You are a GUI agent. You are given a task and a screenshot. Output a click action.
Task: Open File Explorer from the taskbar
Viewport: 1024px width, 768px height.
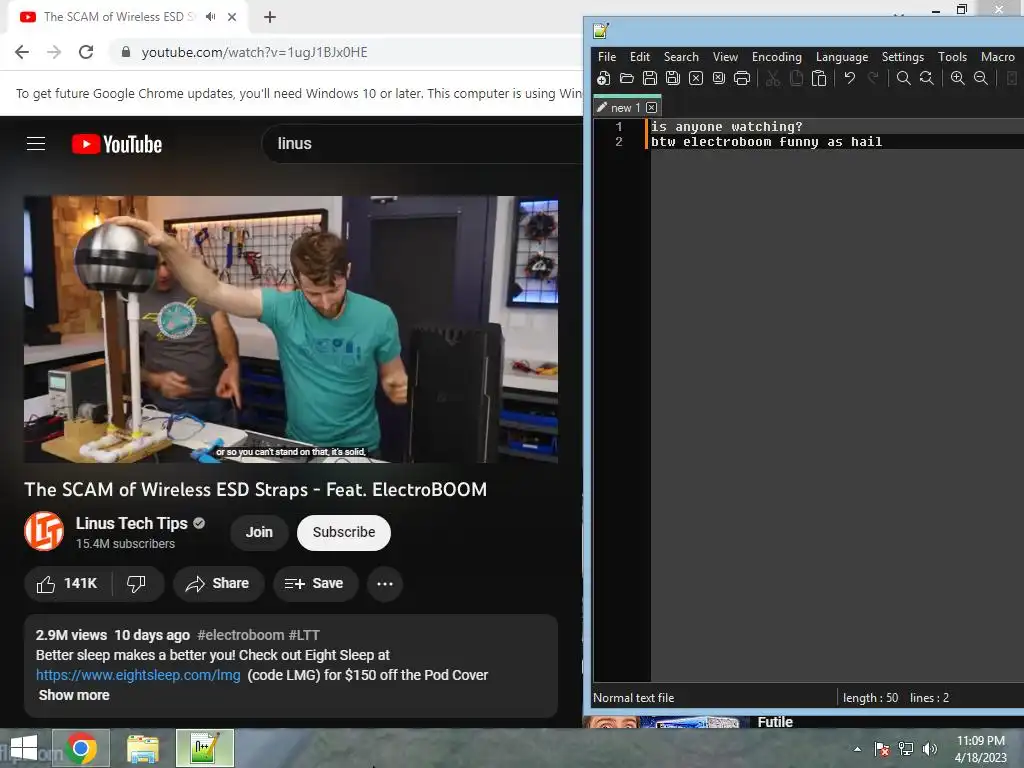[x=142, y=748]
